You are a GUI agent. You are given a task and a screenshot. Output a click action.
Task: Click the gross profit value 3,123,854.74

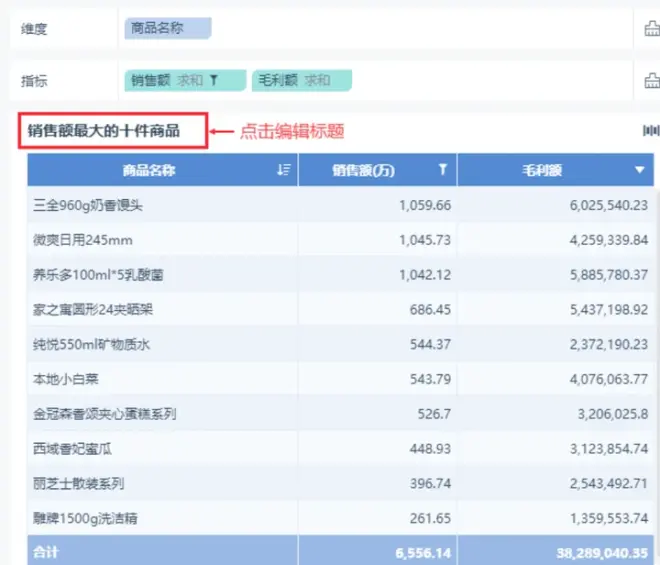609,449
